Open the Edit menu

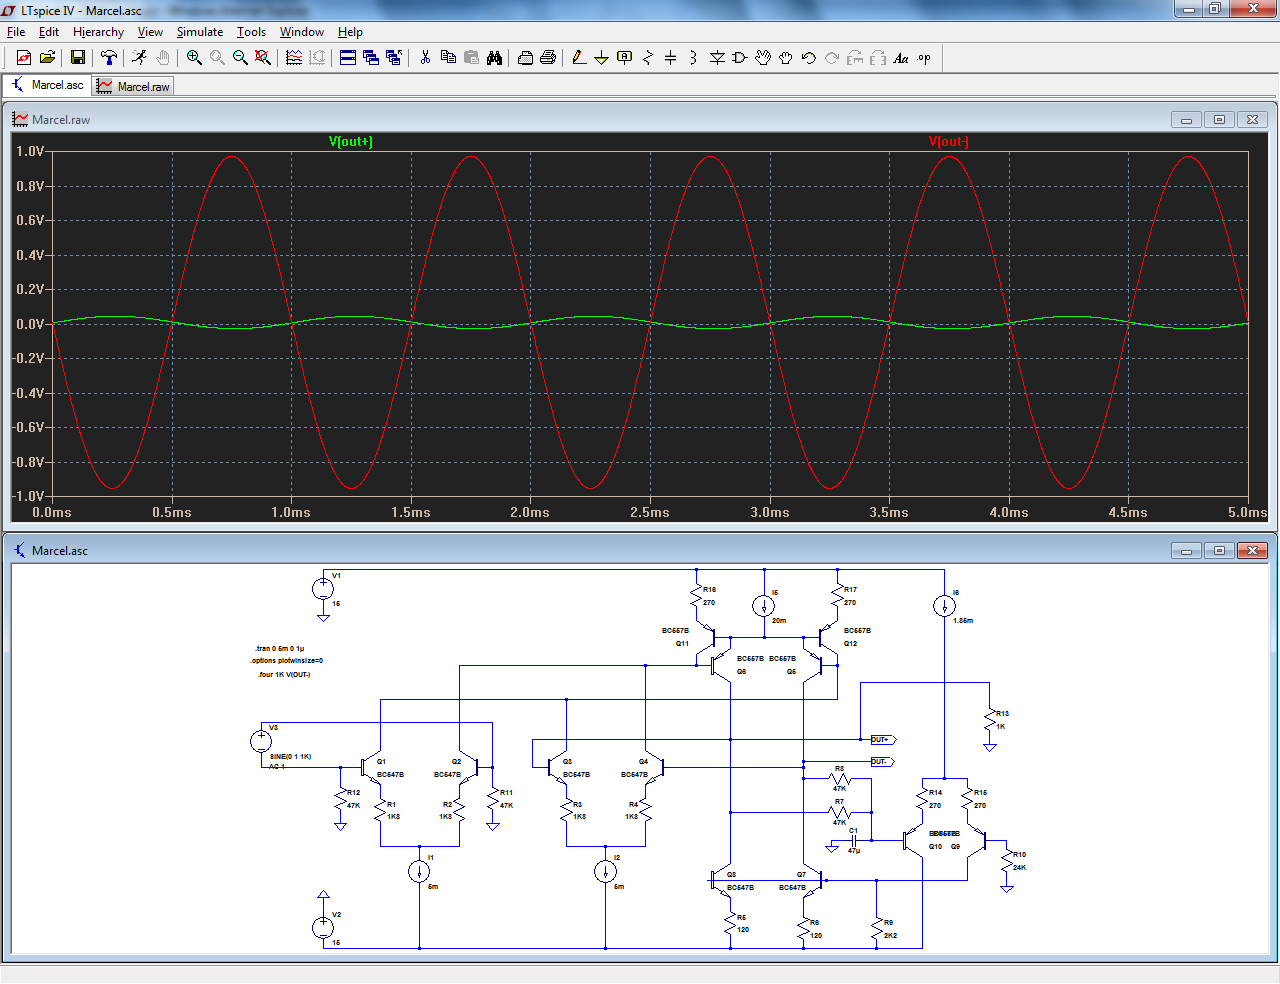49,32
